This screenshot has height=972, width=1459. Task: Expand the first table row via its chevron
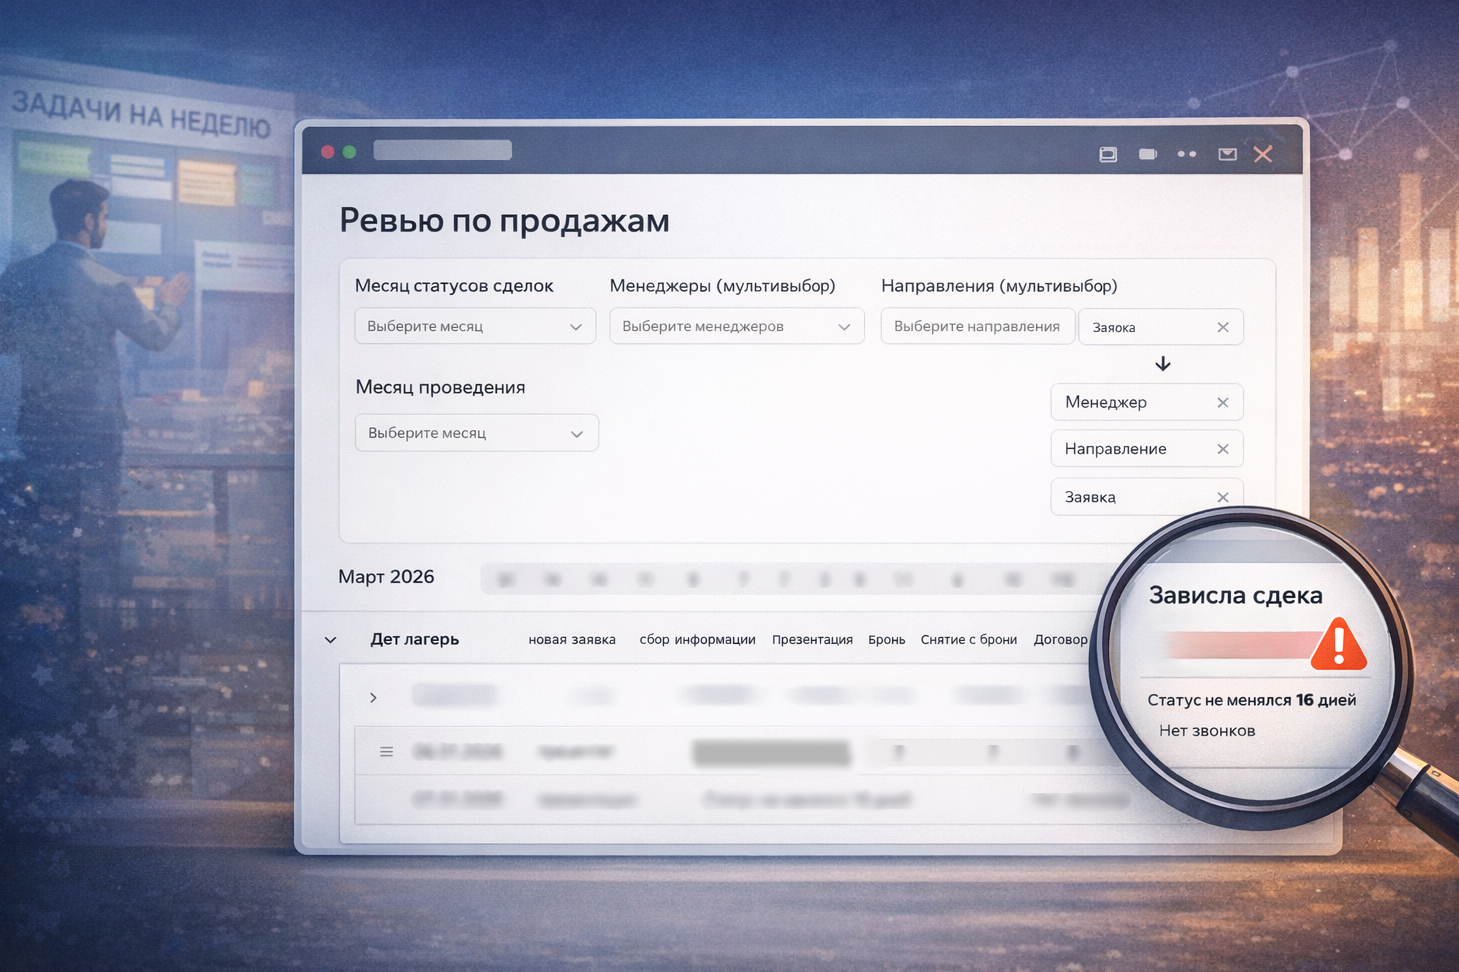[x=373, y=697]
